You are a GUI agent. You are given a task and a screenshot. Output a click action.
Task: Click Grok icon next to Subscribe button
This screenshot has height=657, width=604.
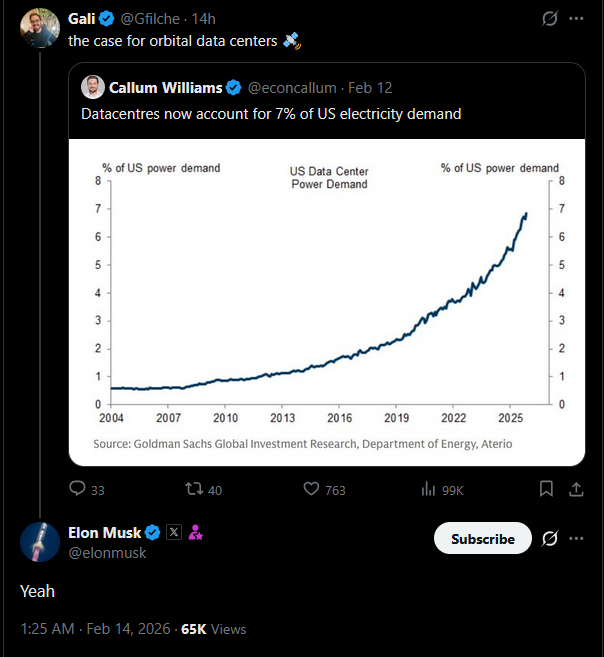[x=549, y=538]
